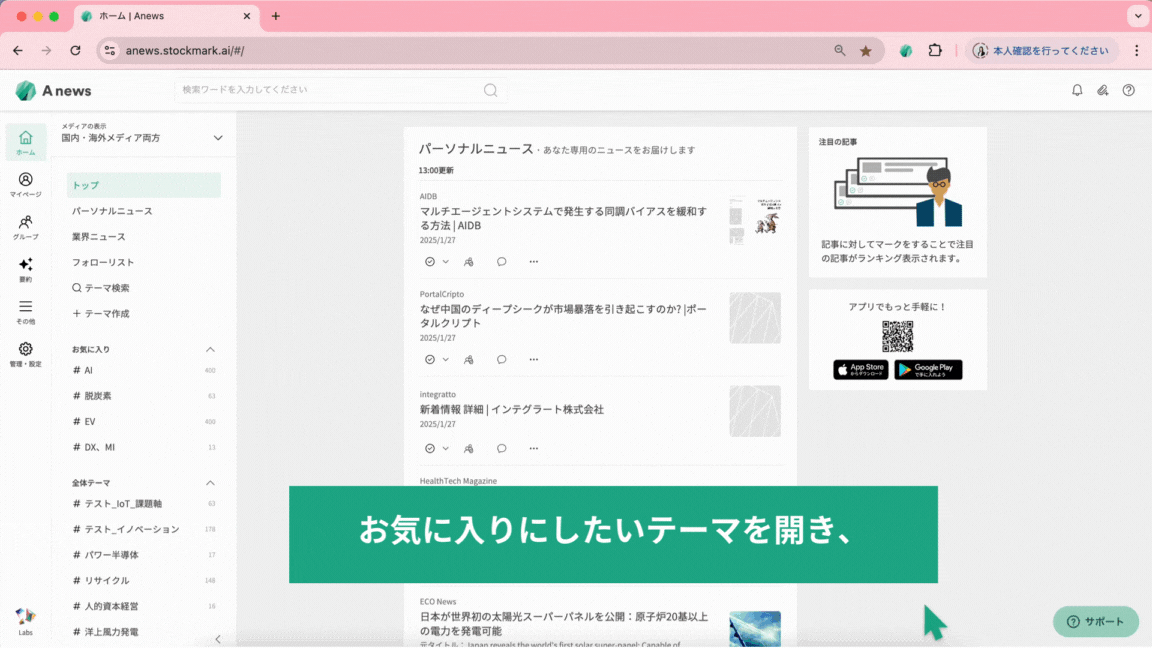The height and width of the screenshot is (648, 1152).
Task: Open 管理・設定 gear icon
Action: [26, 354]
